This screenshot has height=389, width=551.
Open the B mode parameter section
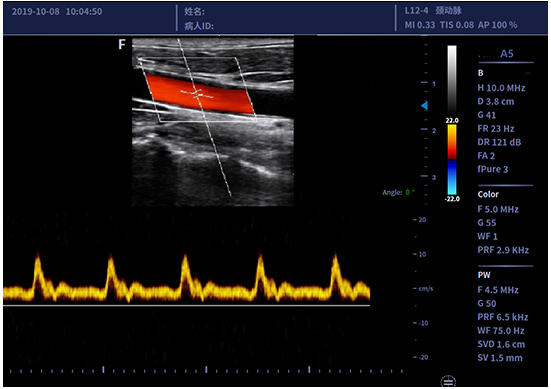[480, 73]
